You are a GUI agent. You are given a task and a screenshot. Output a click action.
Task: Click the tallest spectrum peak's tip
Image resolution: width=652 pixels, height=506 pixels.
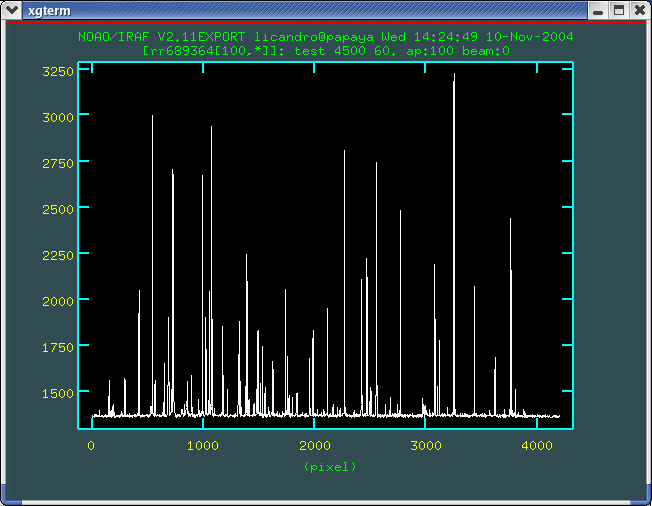click(454, 75)
